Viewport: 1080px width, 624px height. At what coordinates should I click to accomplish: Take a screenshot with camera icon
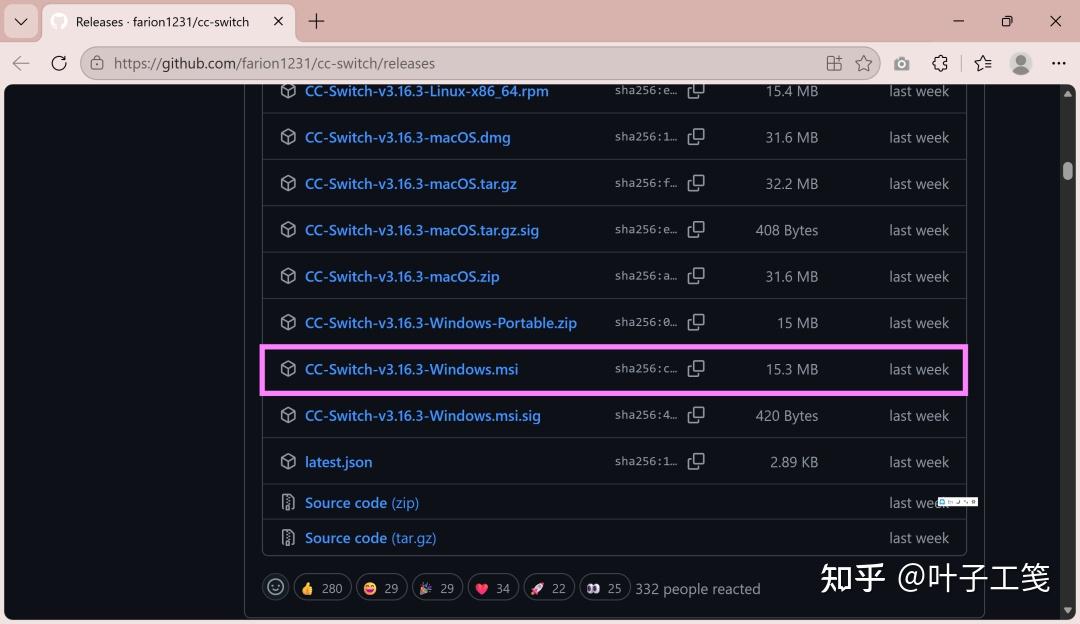[902, 64]
